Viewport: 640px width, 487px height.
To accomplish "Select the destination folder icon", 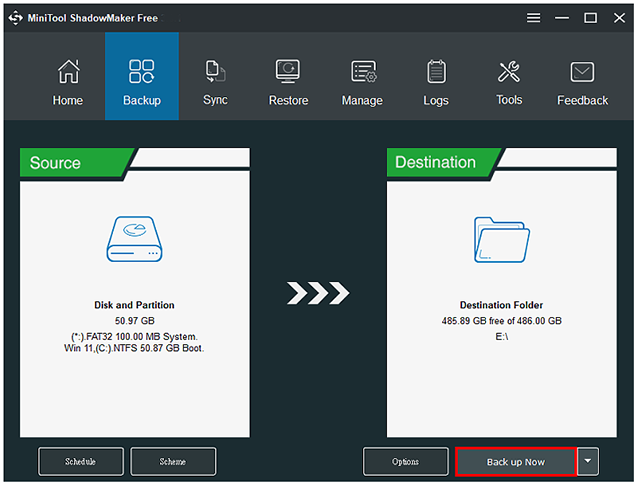I will click(501, 239).
